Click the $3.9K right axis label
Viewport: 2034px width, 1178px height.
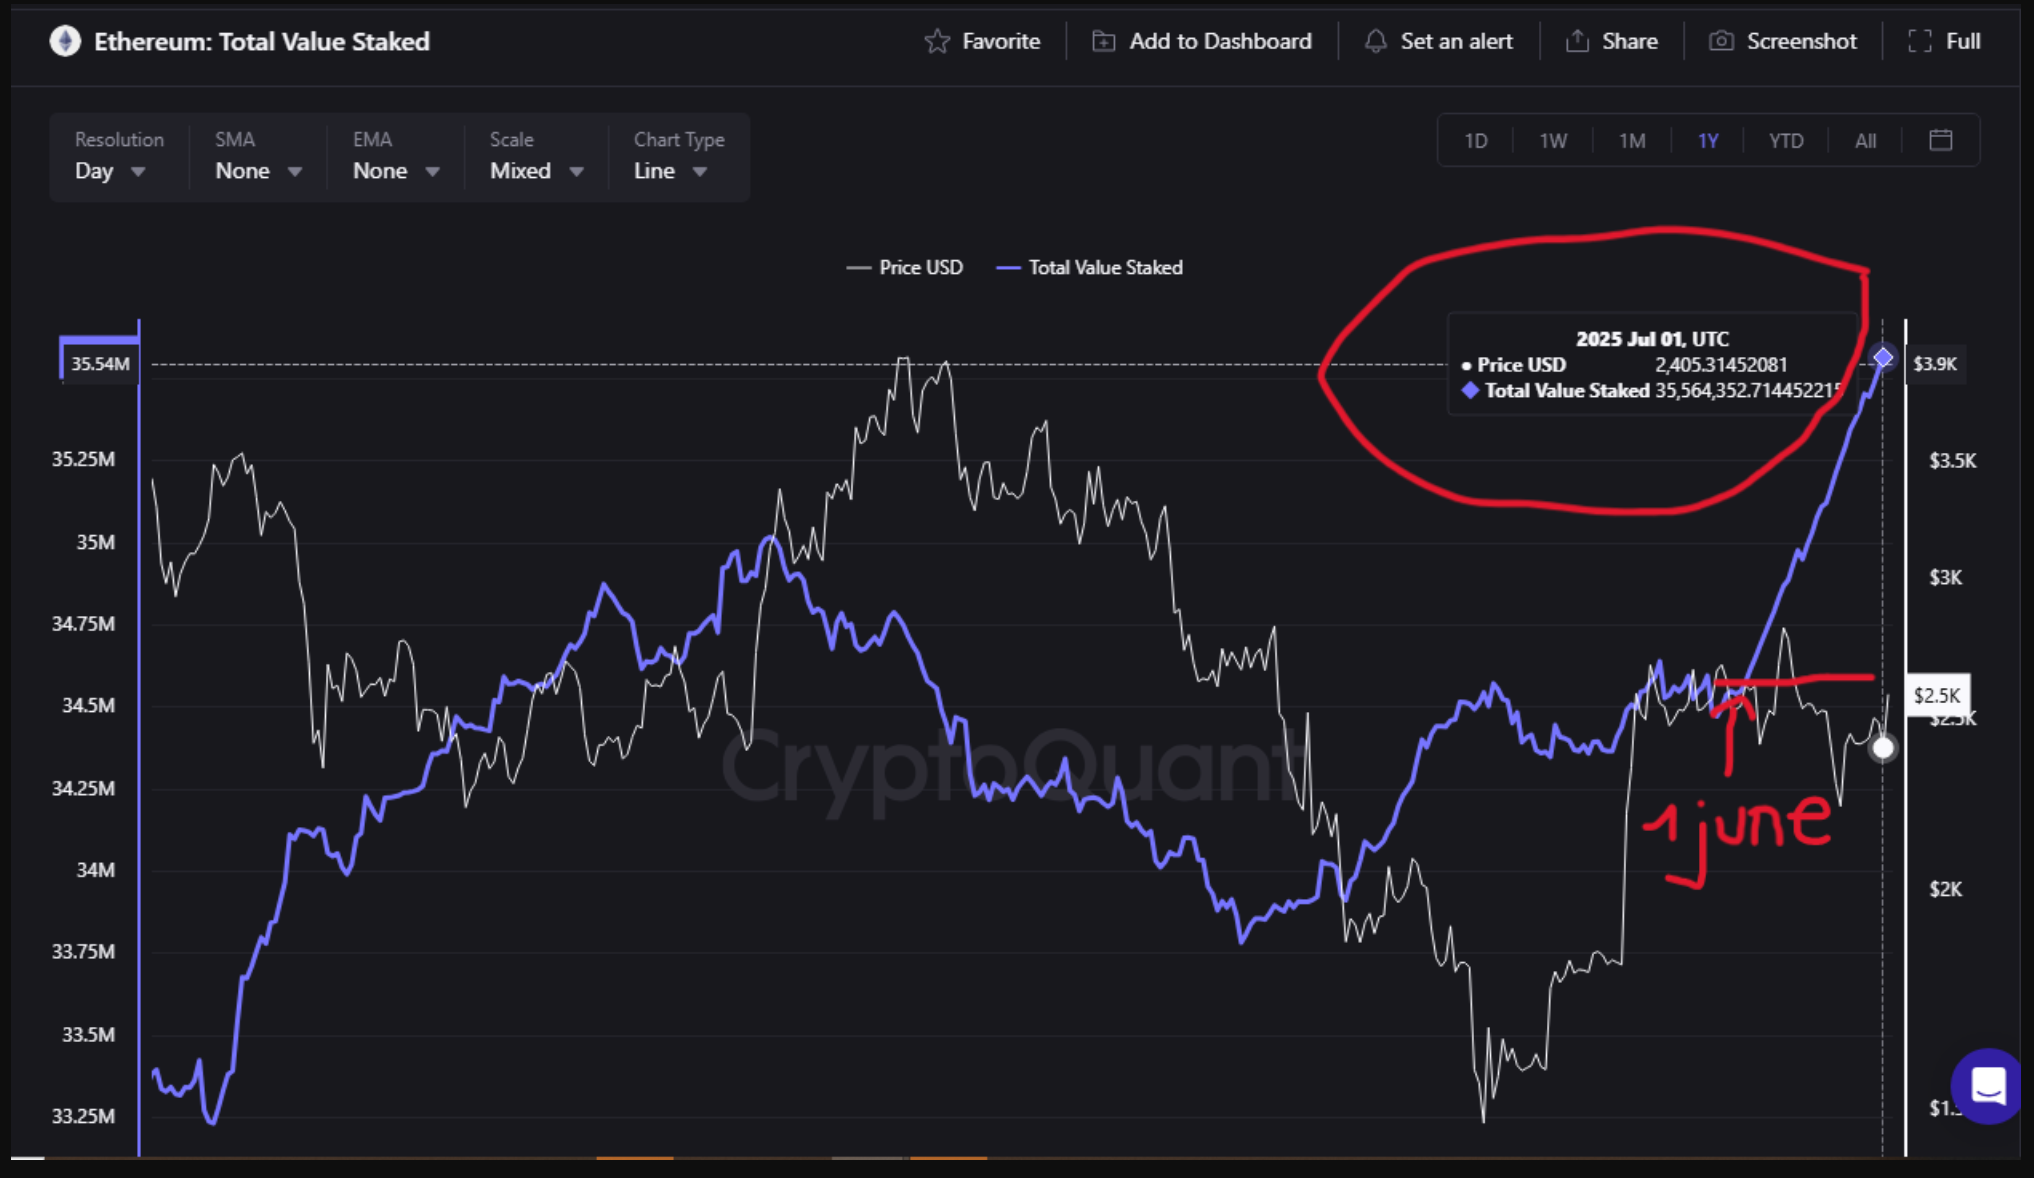click(x=1935, y=363)
